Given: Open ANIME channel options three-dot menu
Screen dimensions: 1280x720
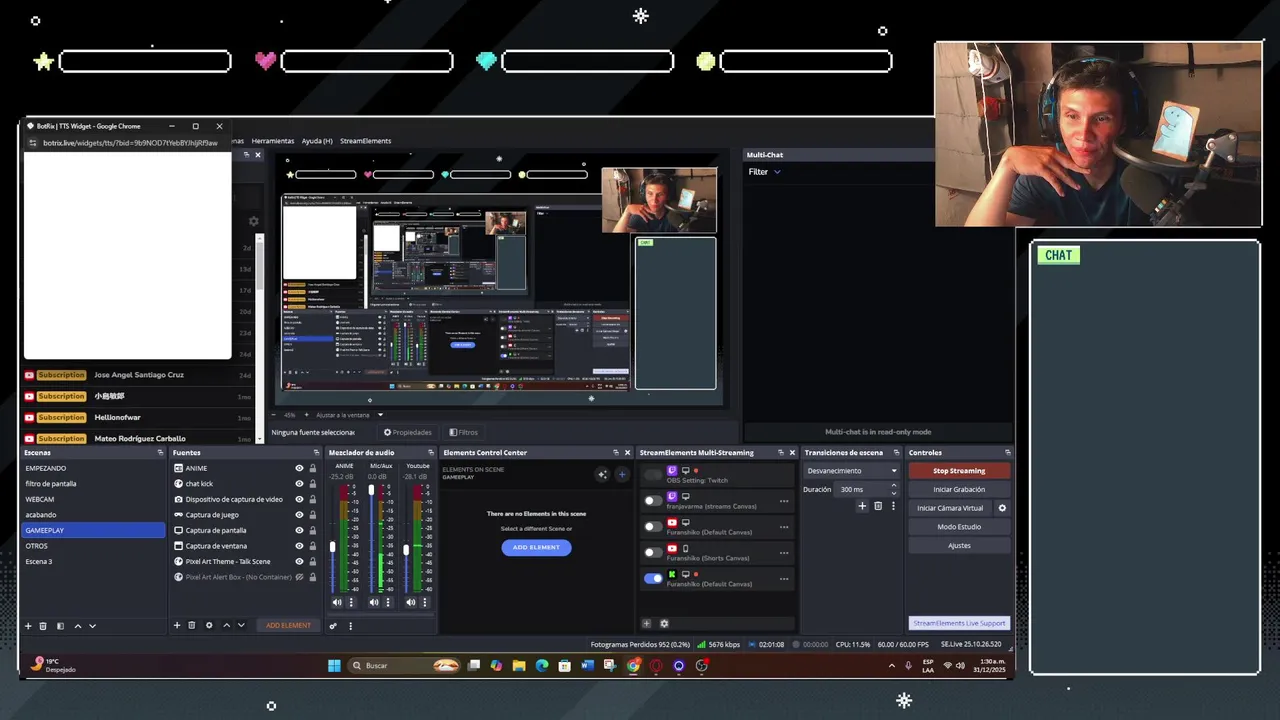Looking at the screenshot, I should [x=350, y=602].
